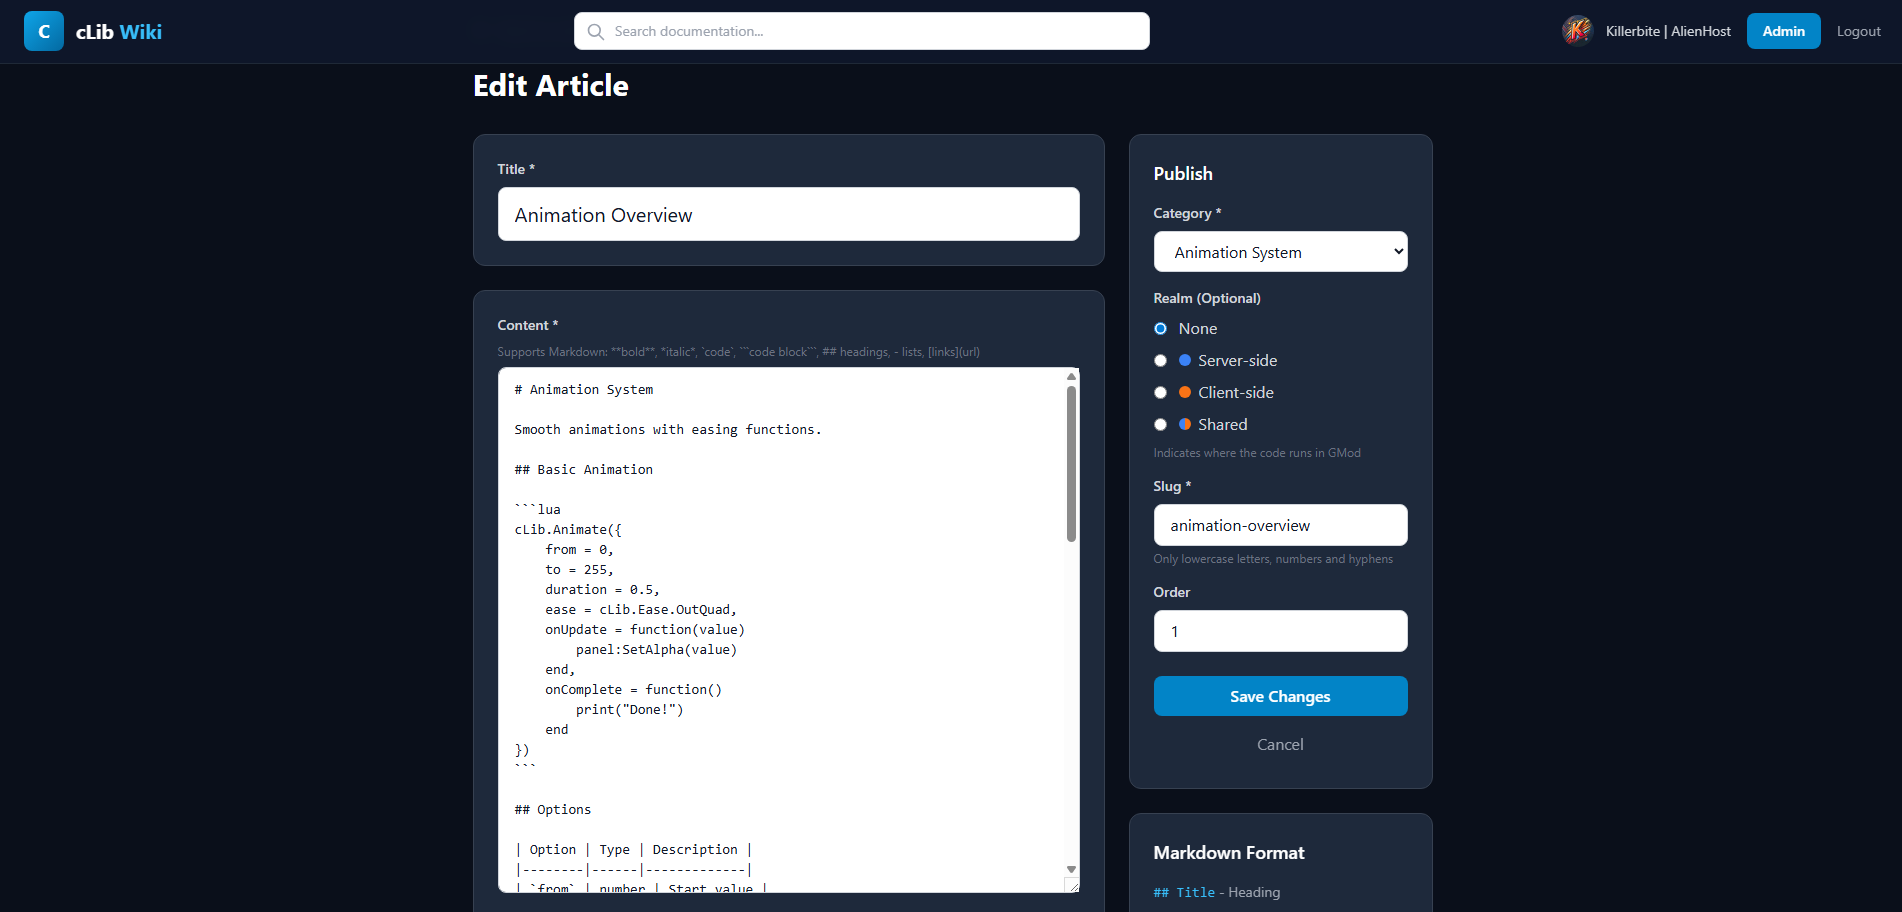Click the Logout link
1902x912 pixels.
click(x=1858, y=31)
